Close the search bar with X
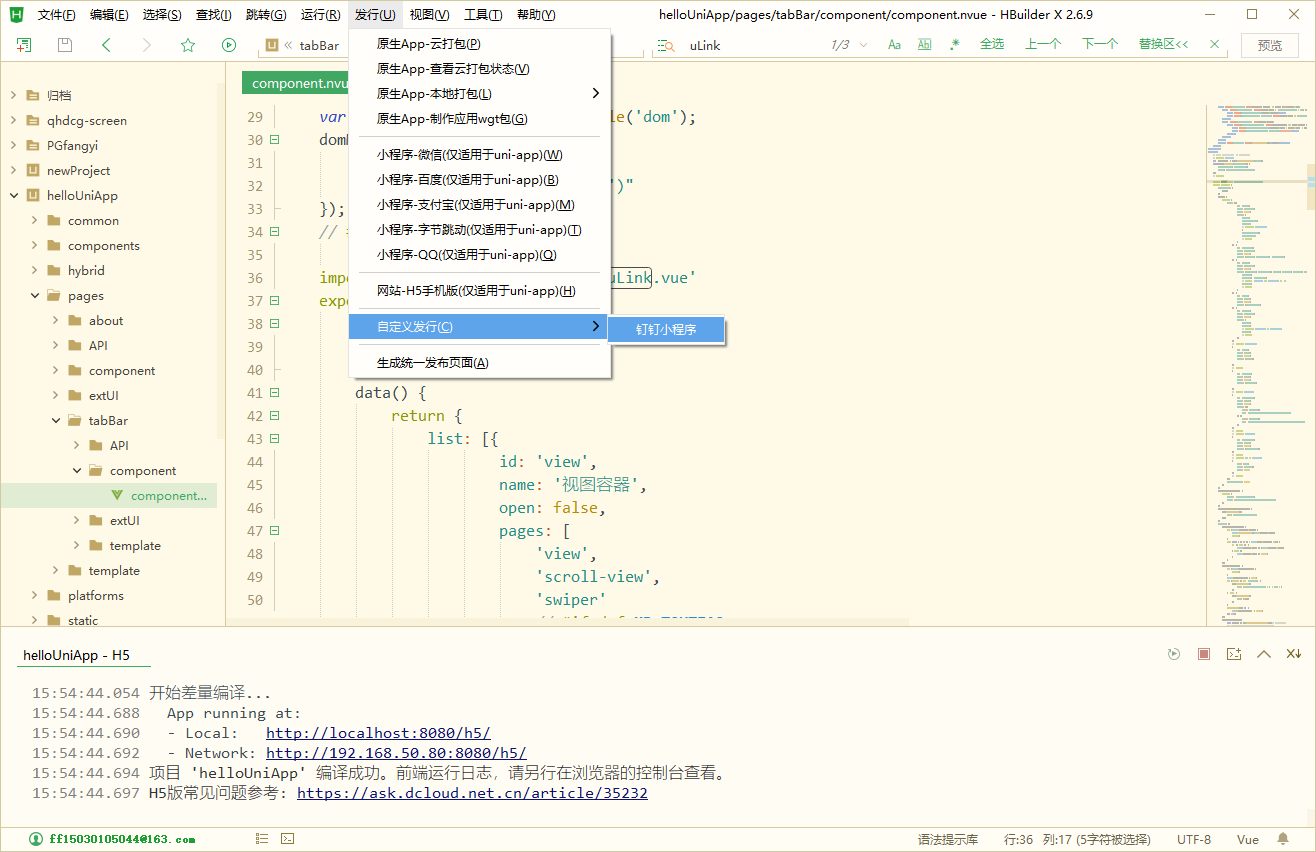 [1215, 45]
